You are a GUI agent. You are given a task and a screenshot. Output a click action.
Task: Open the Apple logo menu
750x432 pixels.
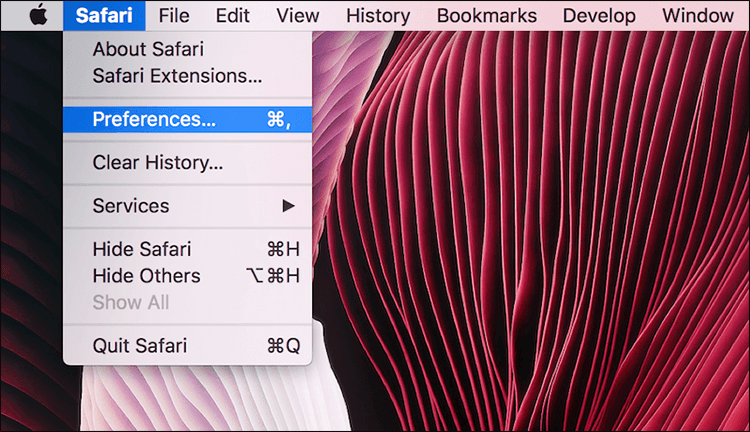coord(38,15)
